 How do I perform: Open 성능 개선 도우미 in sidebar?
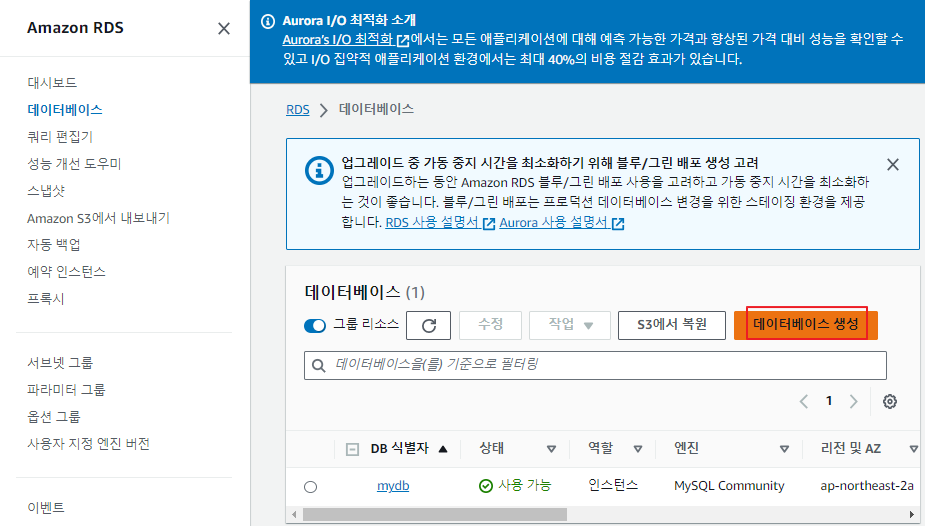tap(74, 164)
